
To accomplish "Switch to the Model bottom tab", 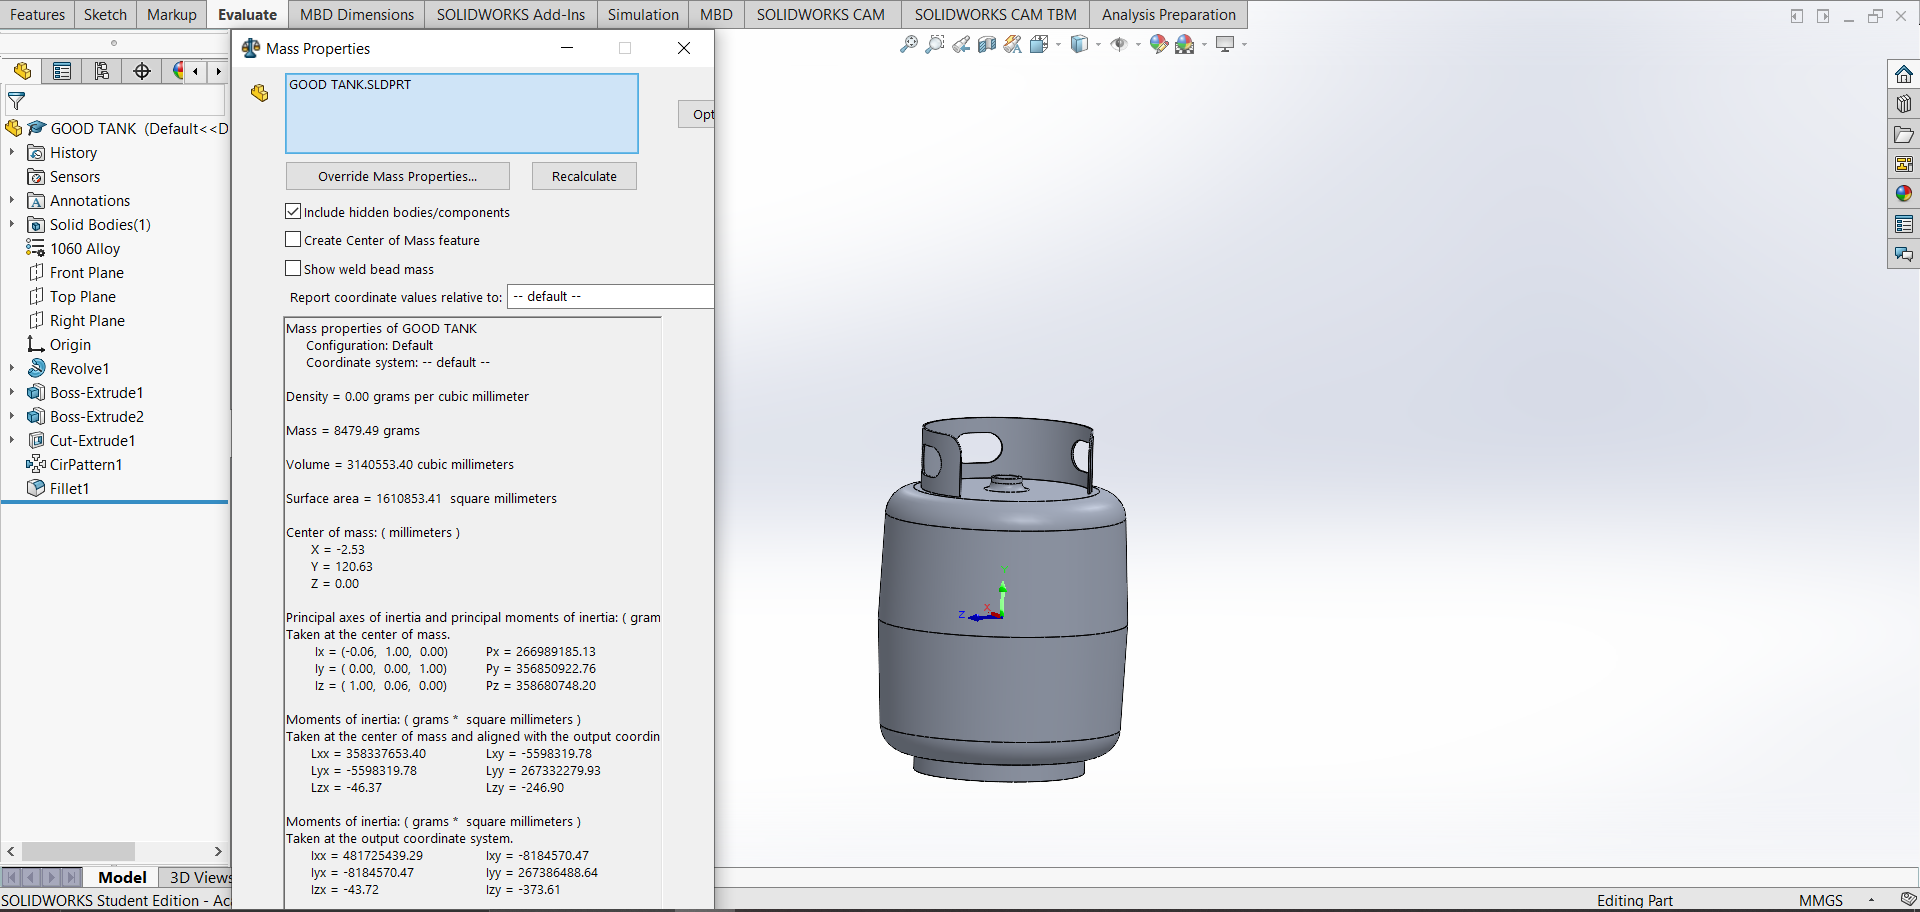I will (122, 877).
